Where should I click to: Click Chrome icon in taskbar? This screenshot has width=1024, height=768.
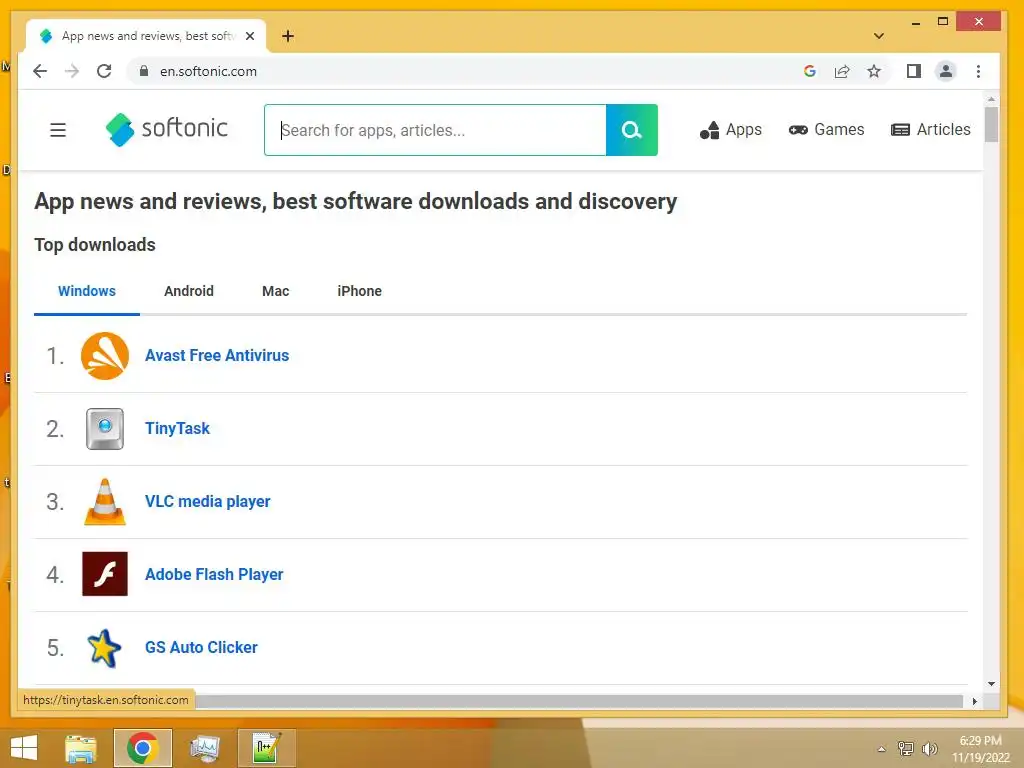(143, 748)
